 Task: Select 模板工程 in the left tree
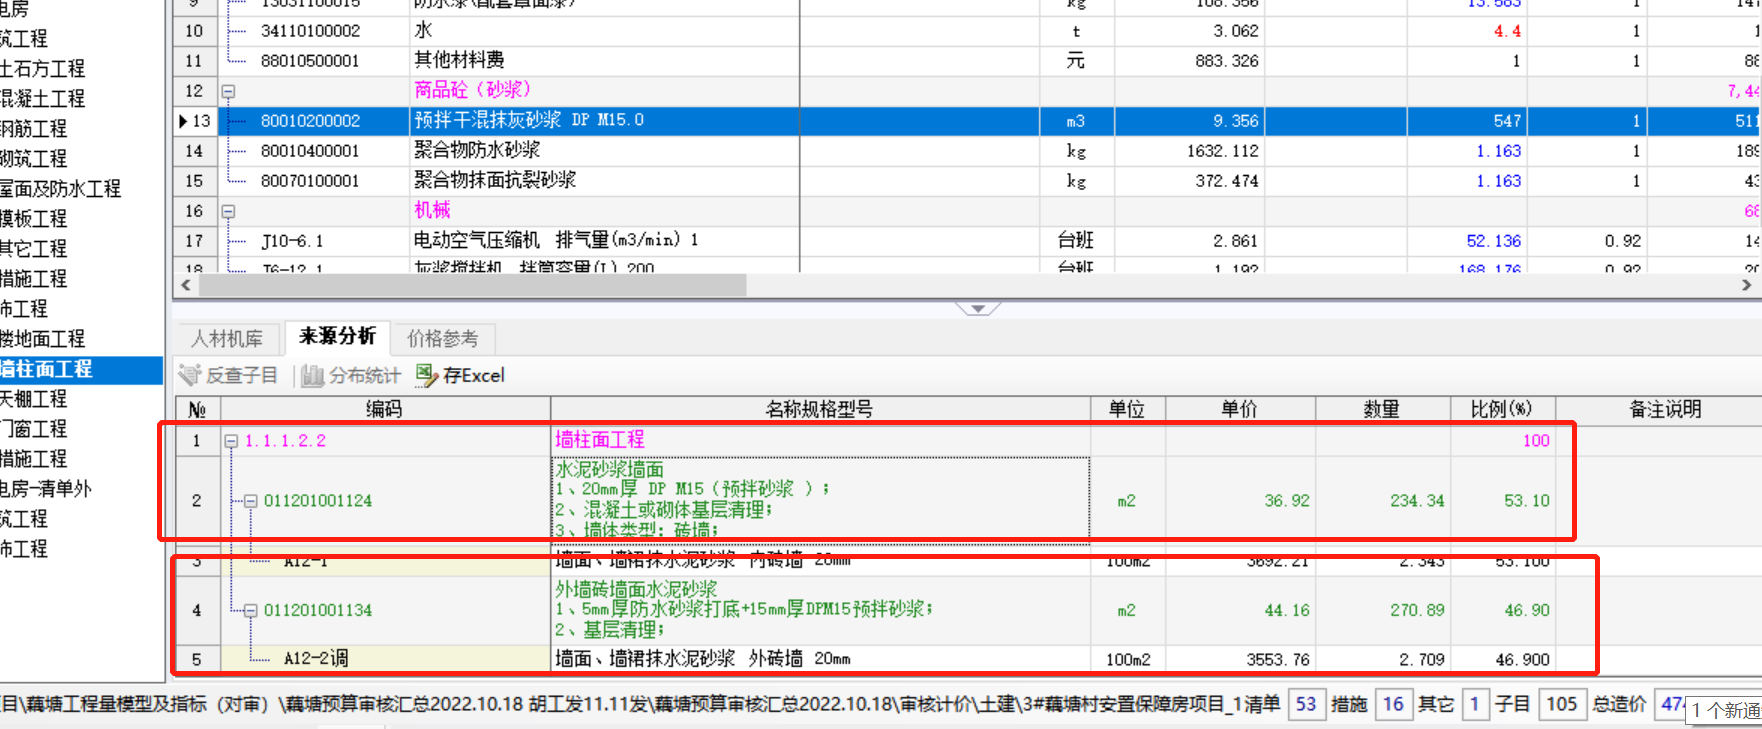click(x=34, y=219)
